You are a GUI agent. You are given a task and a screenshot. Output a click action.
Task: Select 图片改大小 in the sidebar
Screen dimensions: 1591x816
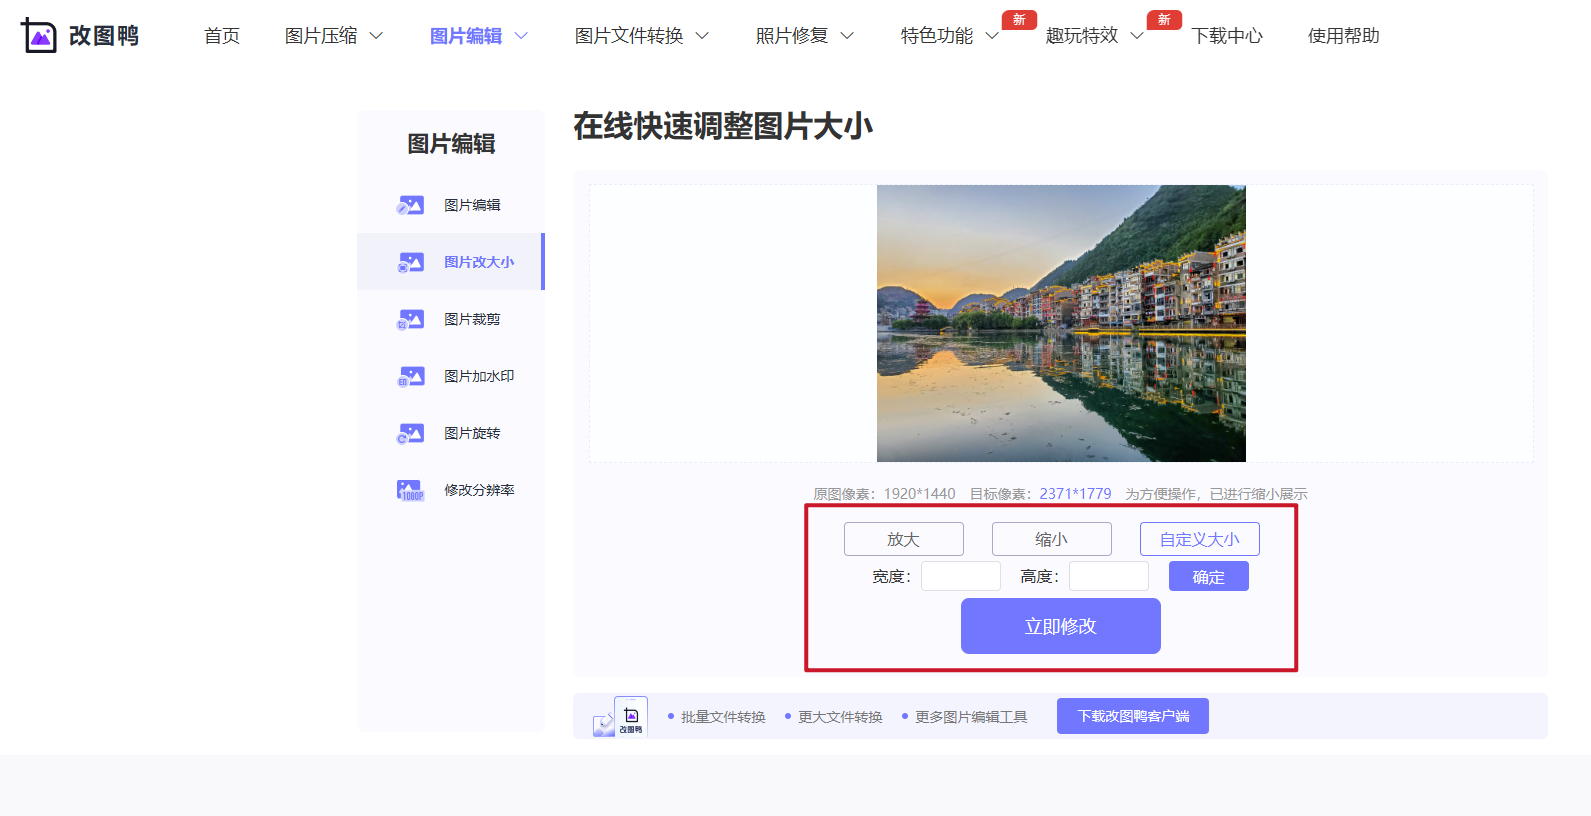[451, 262]
